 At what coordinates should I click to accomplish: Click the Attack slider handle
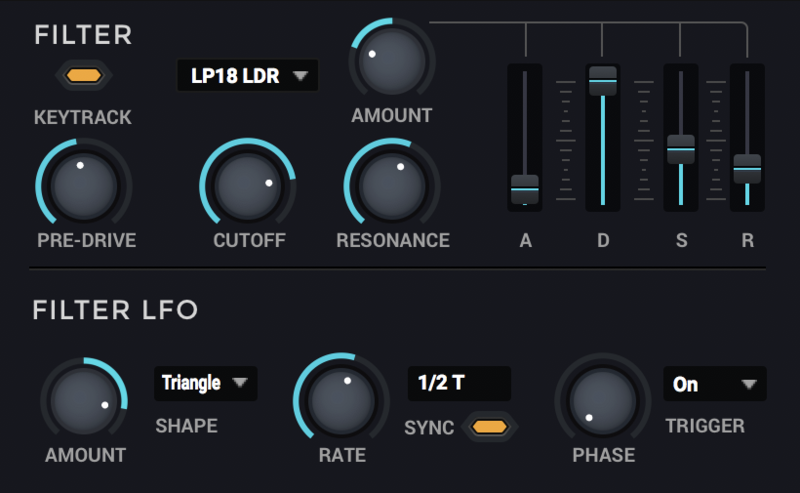[525, 188]
